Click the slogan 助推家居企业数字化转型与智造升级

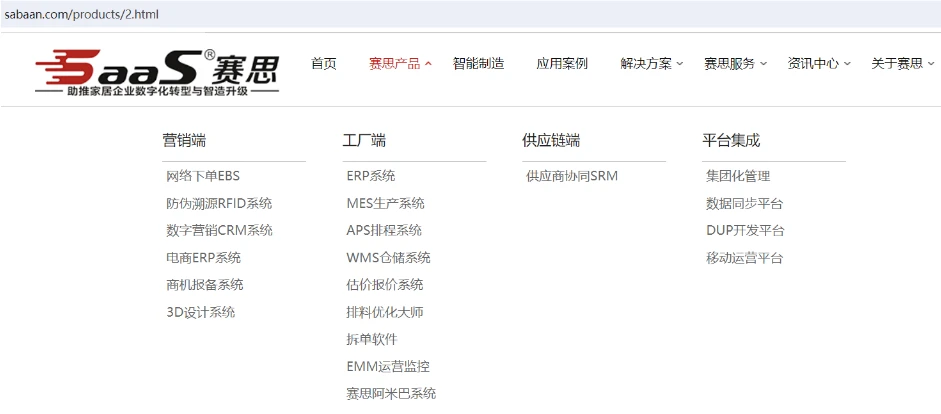[157, 92]
